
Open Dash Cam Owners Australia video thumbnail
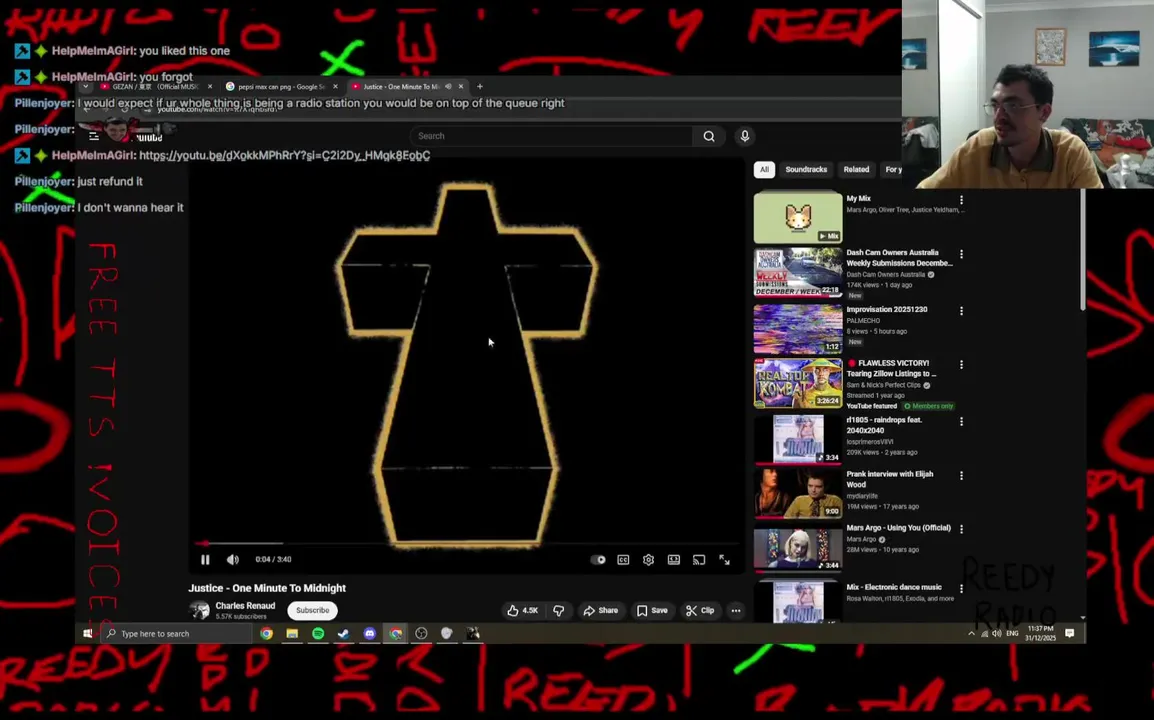click(798, 272)
